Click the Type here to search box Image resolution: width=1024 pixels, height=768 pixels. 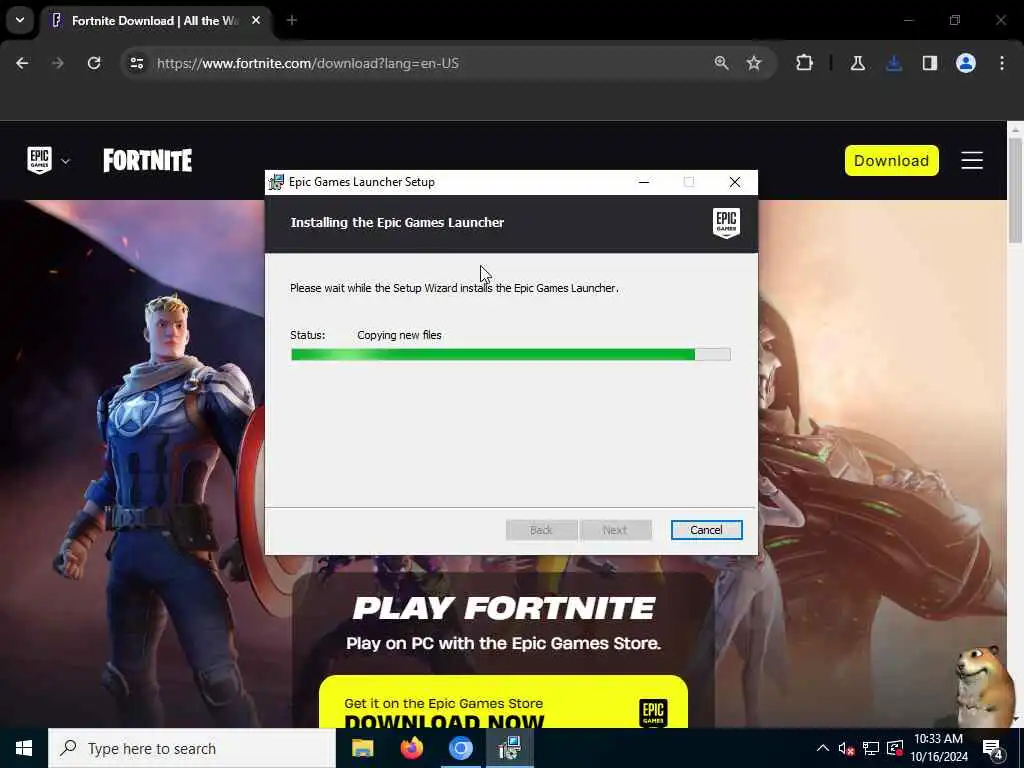[x=192, y=748]
